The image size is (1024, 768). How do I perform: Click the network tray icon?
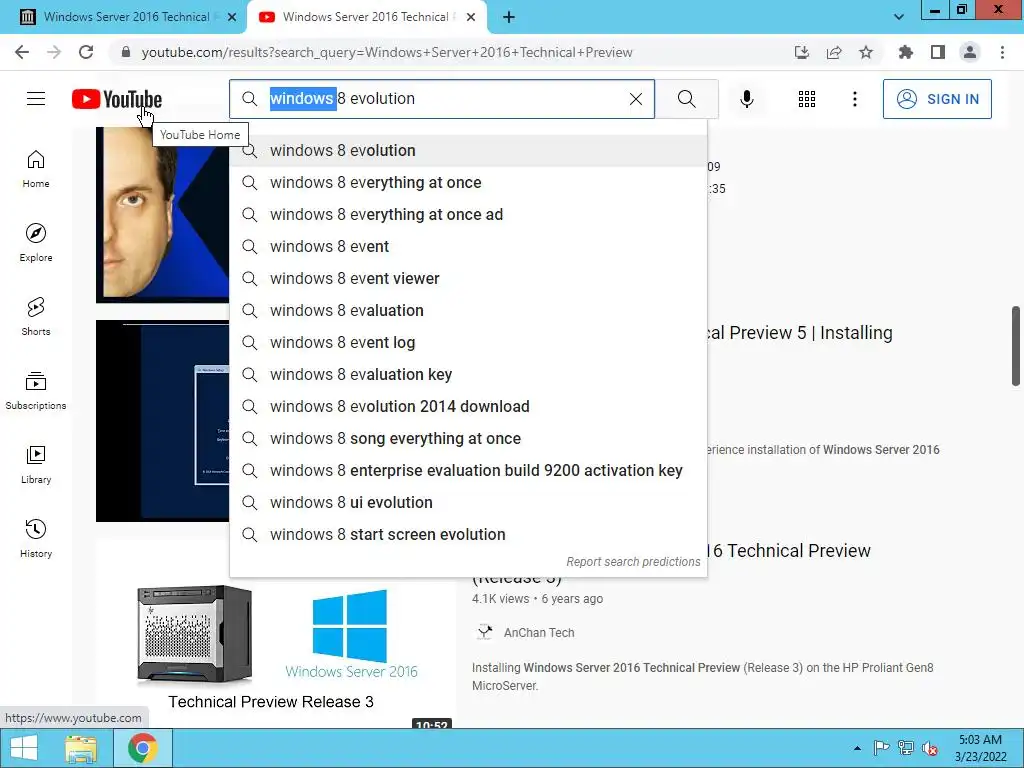[905, 748]
